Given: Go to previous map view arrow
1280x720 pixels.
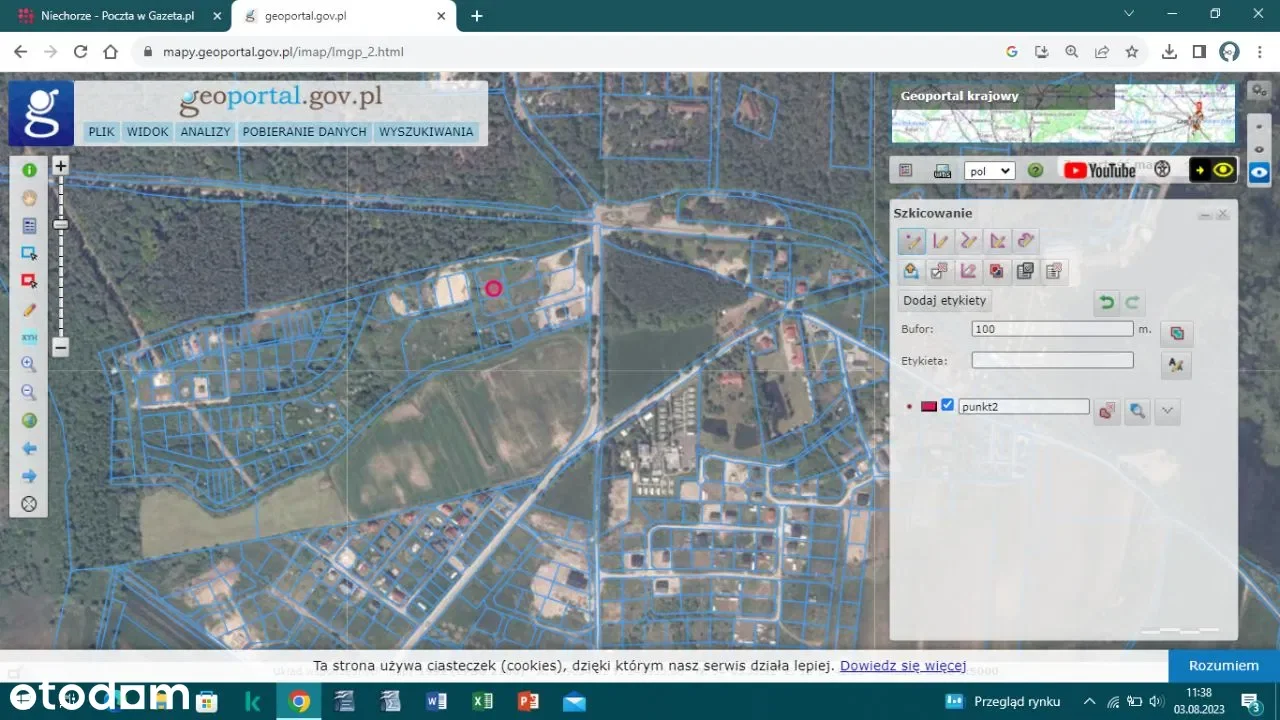Looking at the screenshot, I should pos(29,449).
